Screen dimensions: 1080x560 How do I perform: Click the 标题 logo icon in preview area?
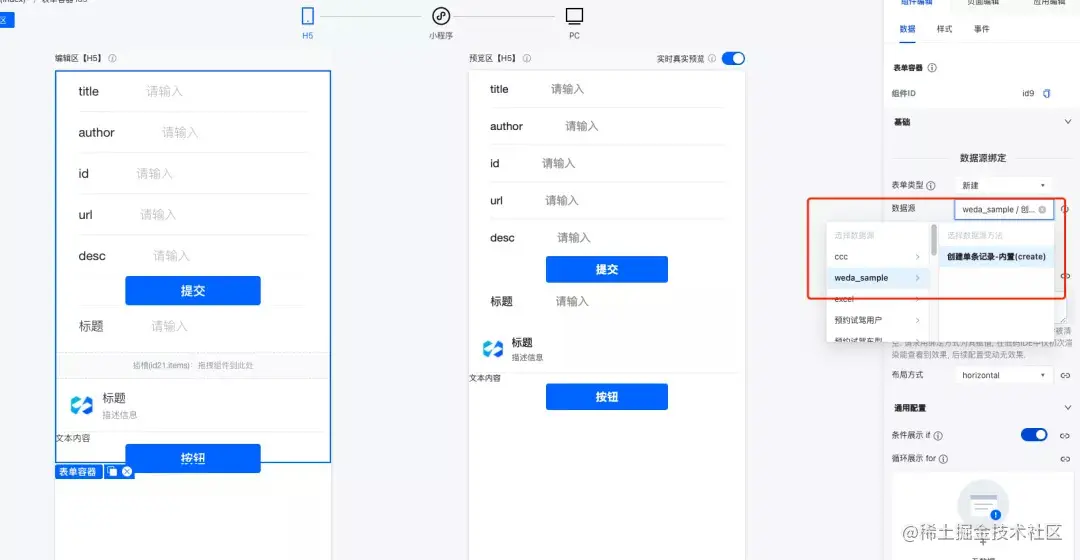pos(492,349)
